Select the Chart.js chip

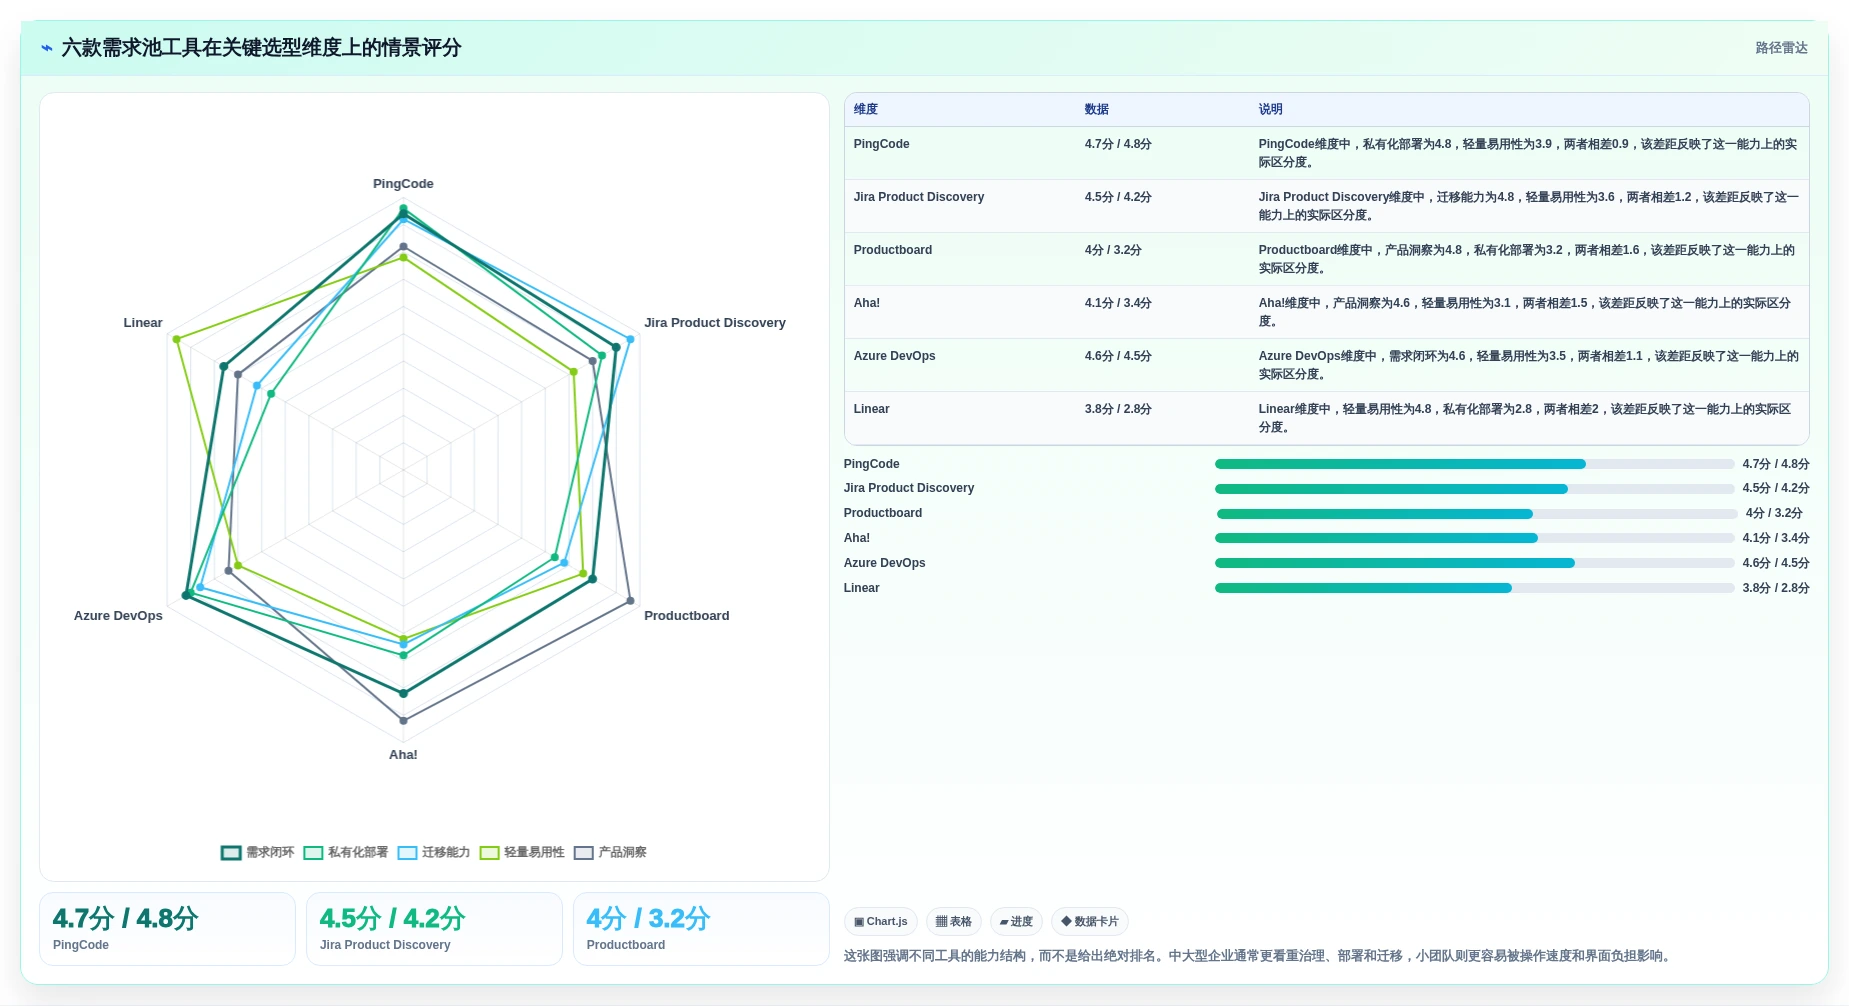click(881, 922)
